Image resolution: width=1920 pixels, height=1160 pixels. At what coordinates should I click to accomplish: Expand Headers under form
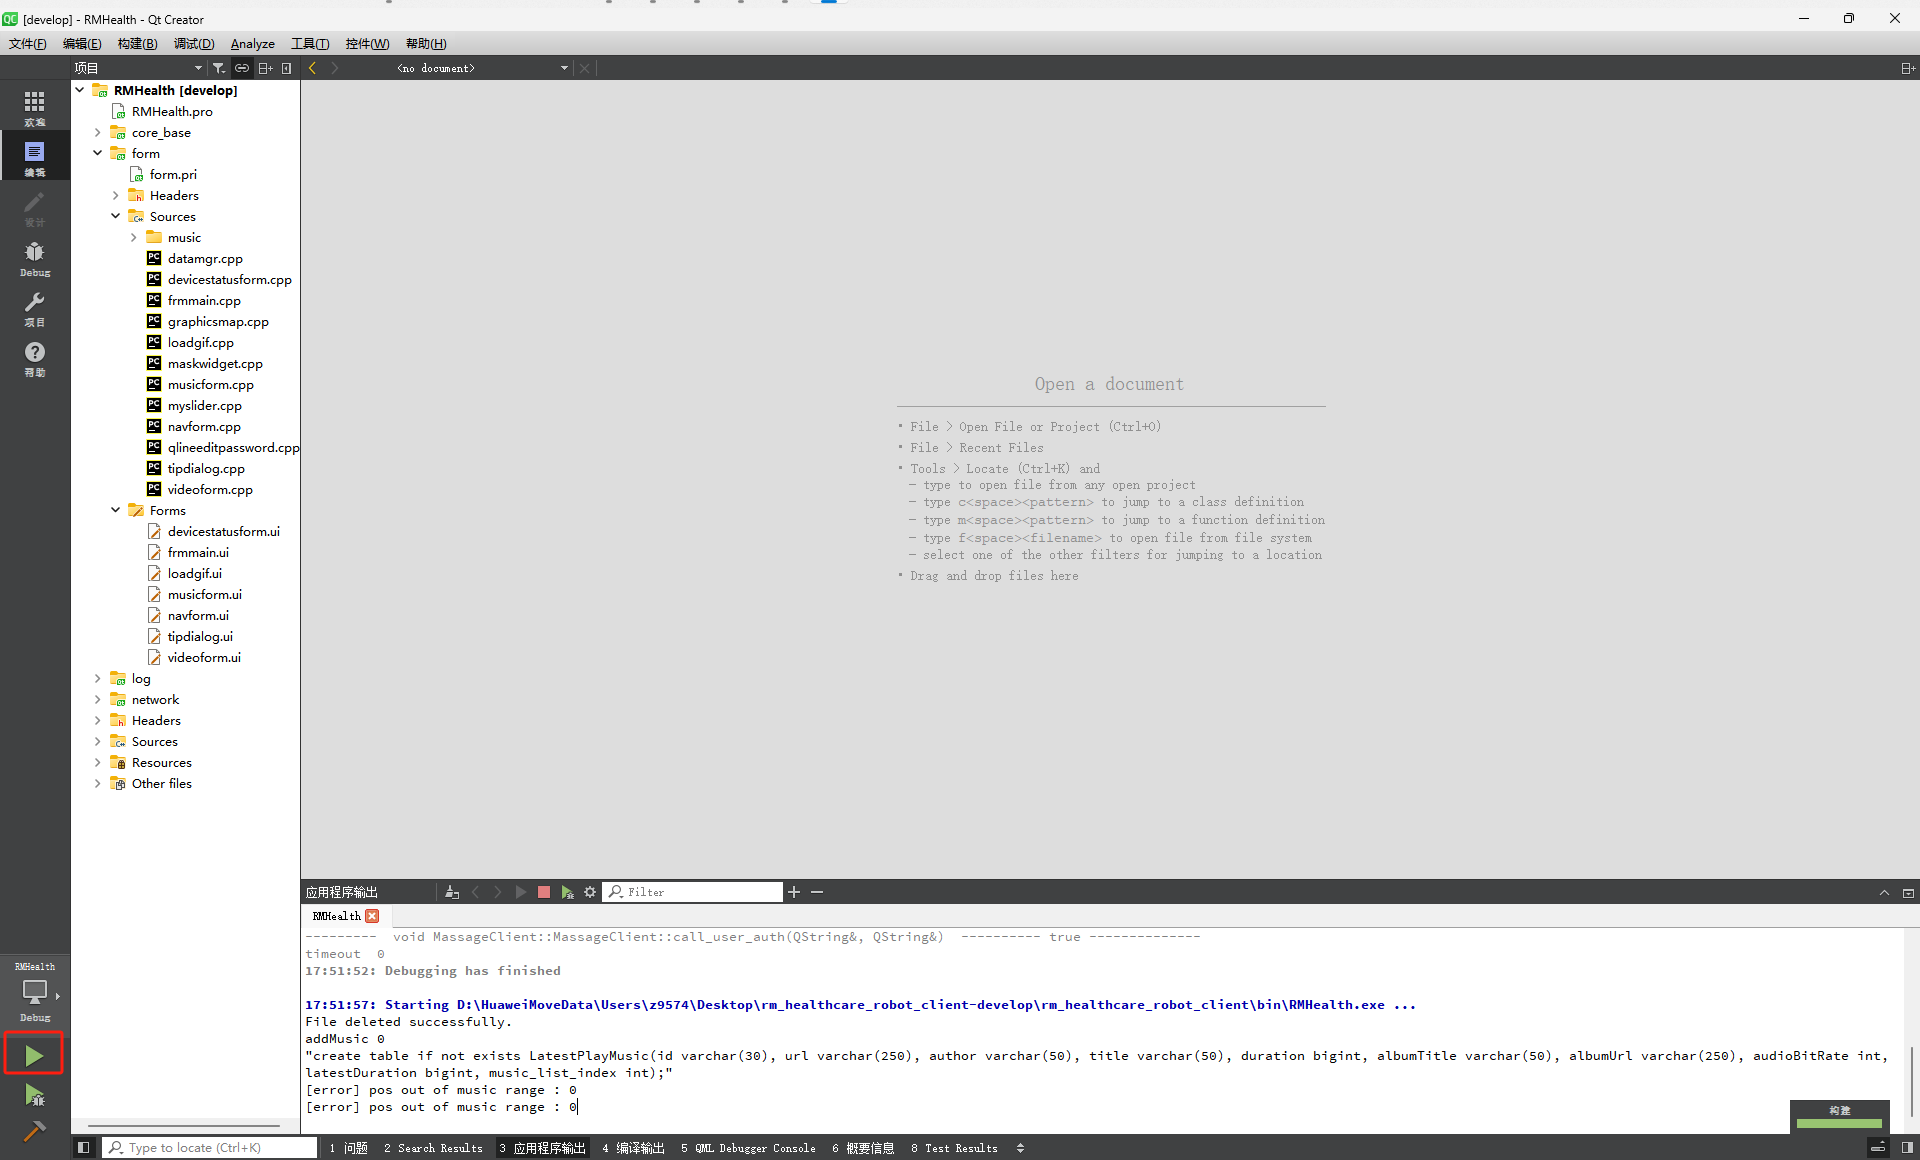click(116, 195)
